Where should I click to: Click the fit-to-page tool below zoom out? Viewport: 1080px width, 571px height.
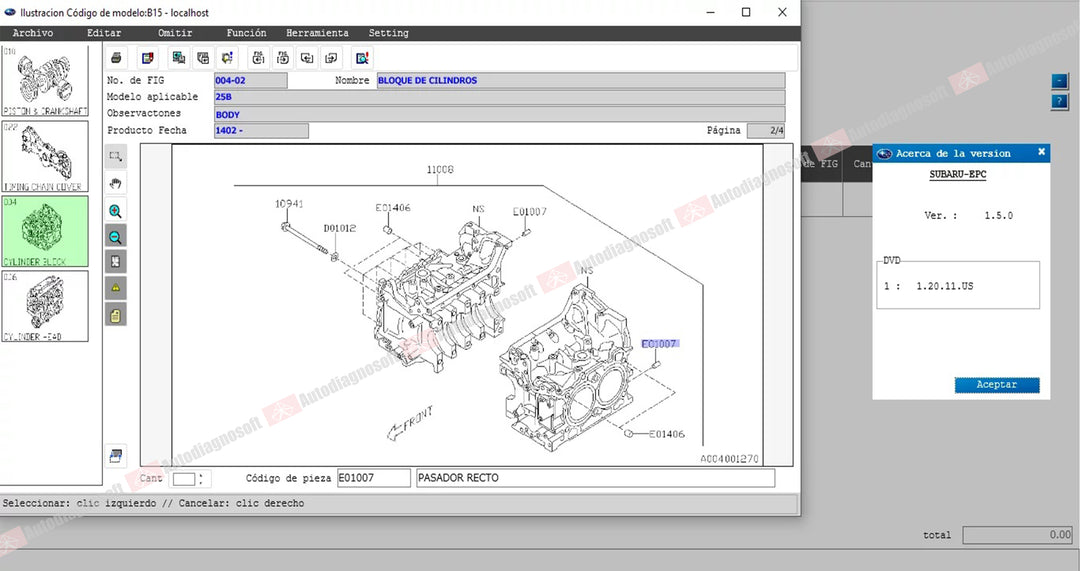(x=116, y=262)
